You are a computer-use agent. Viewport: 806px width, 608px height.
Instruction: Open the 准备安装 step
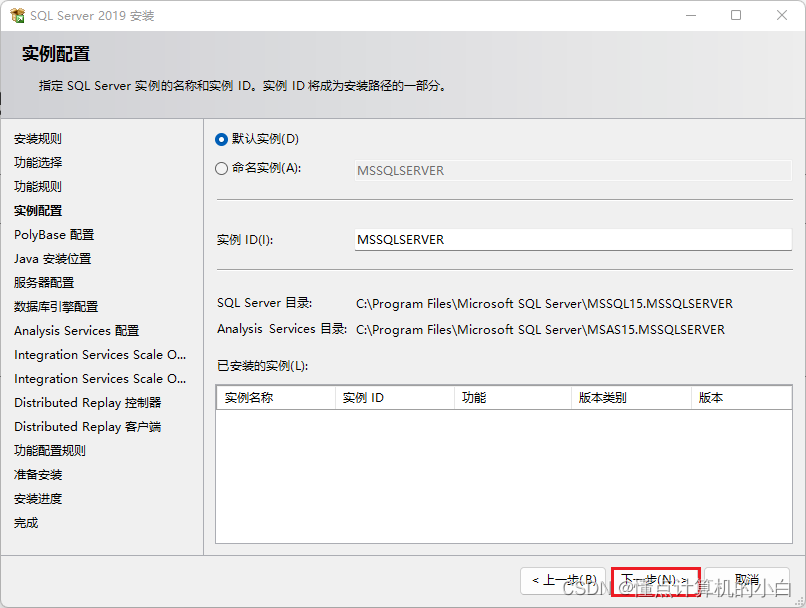point(38,475)
